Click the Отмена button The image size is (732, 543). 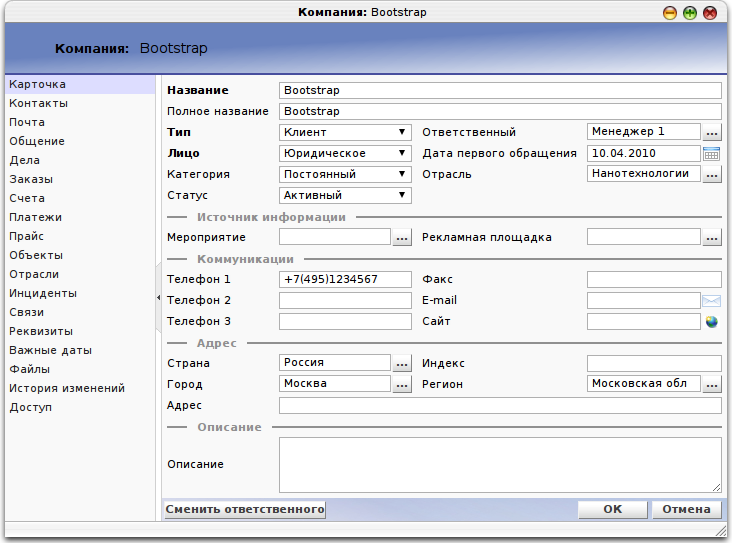686,509
